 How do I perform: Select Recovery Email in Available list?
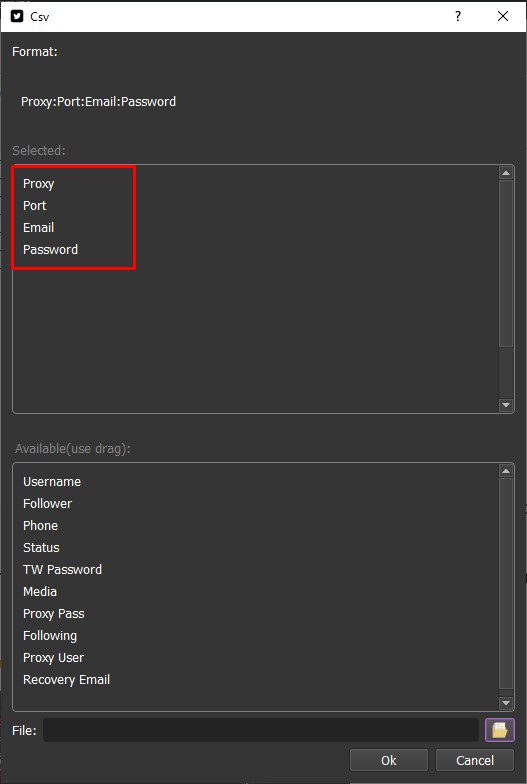(x=66, y=680)
